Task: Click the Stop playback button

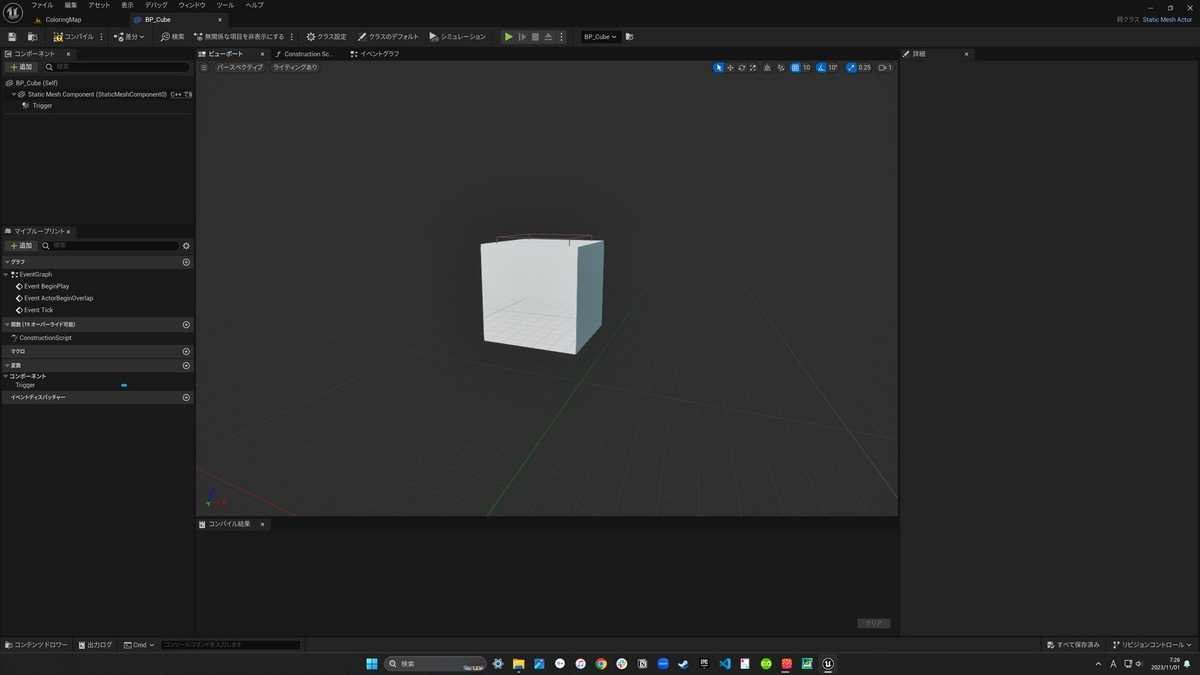Action: pos(535,37)
